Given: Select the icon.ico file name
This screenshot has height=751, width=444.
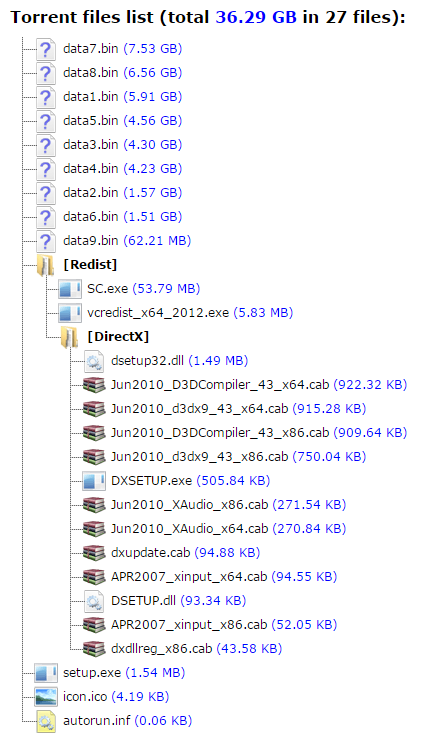Looking at the screenshot, I should (x=85, y=696).
